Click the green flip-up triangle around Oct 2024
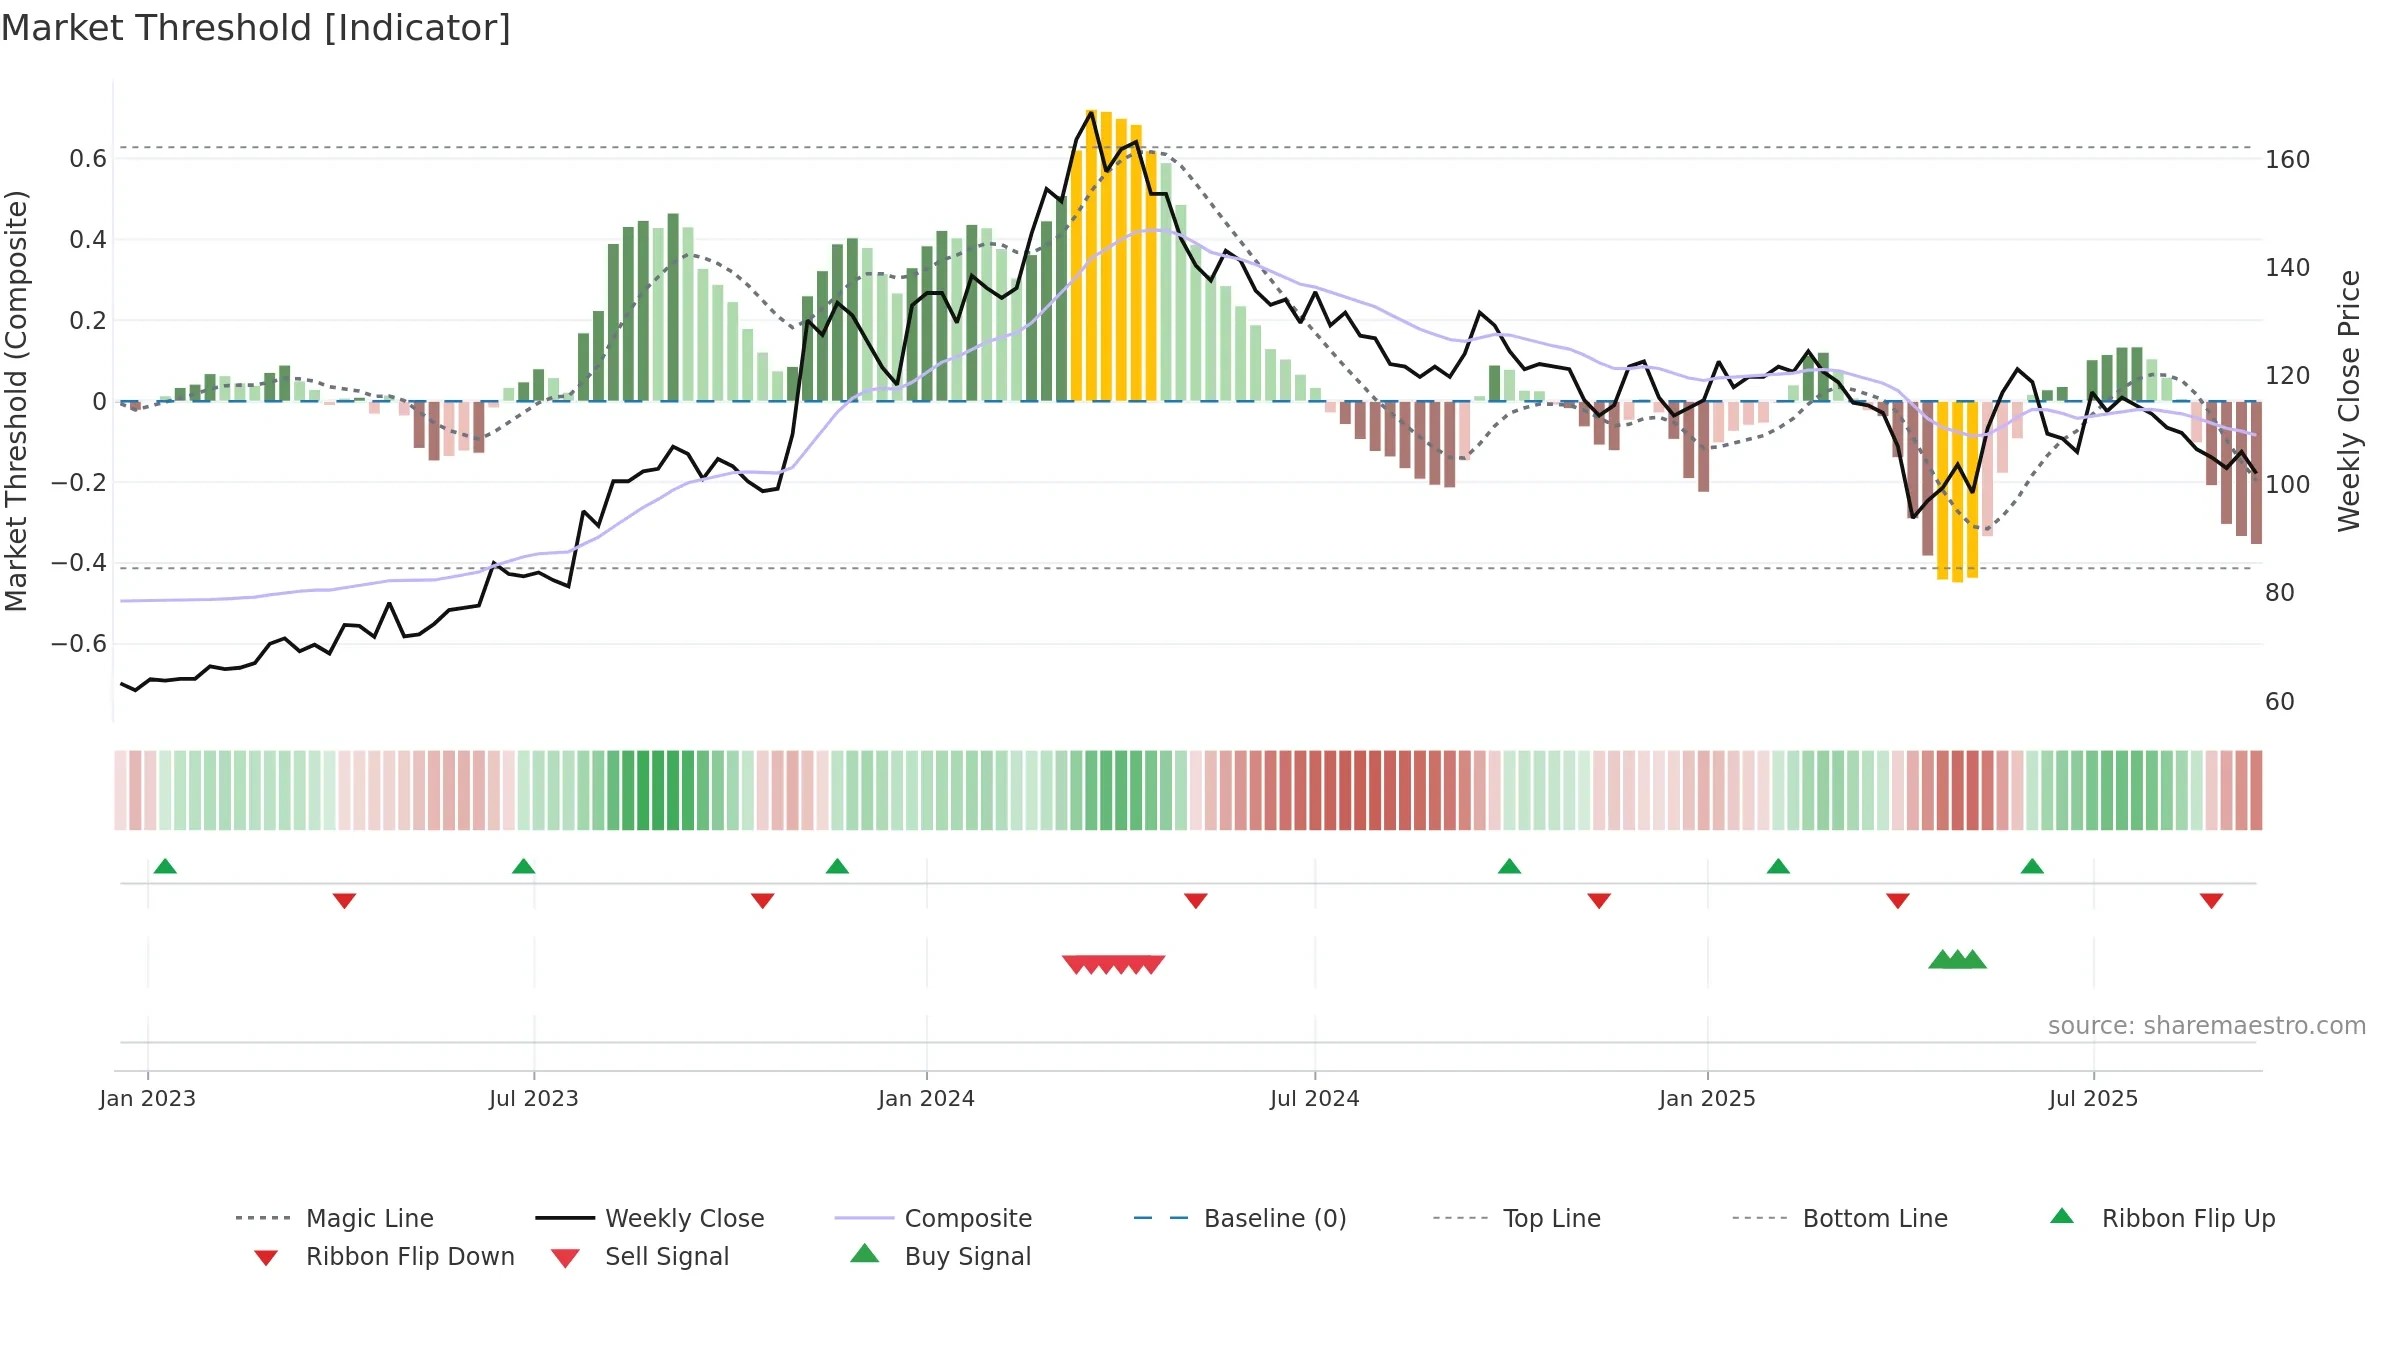Image resolution: width=2400 pixels, height=1350 pixels. (1509, 866)
